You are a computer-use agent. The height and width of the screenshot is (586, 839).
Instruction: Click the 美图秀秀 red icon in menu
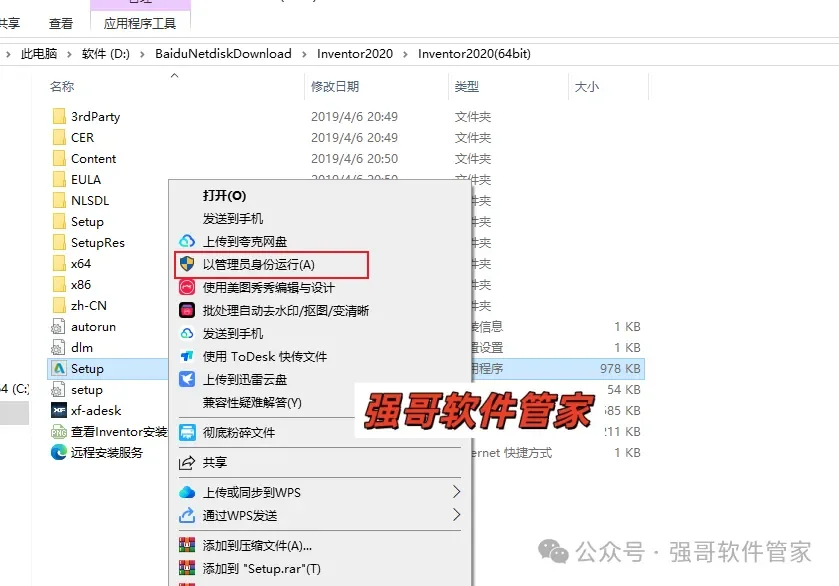(187, 287)
